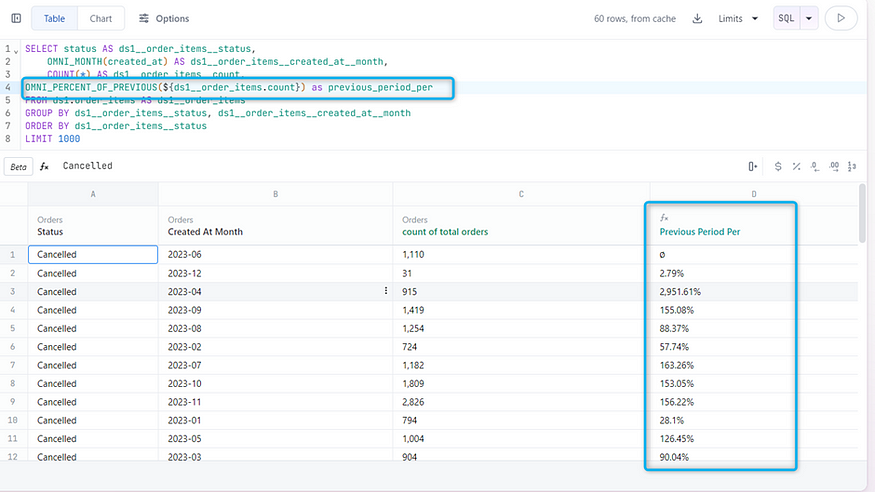
Task: Select the 163.26% cell
Action: 754,365
